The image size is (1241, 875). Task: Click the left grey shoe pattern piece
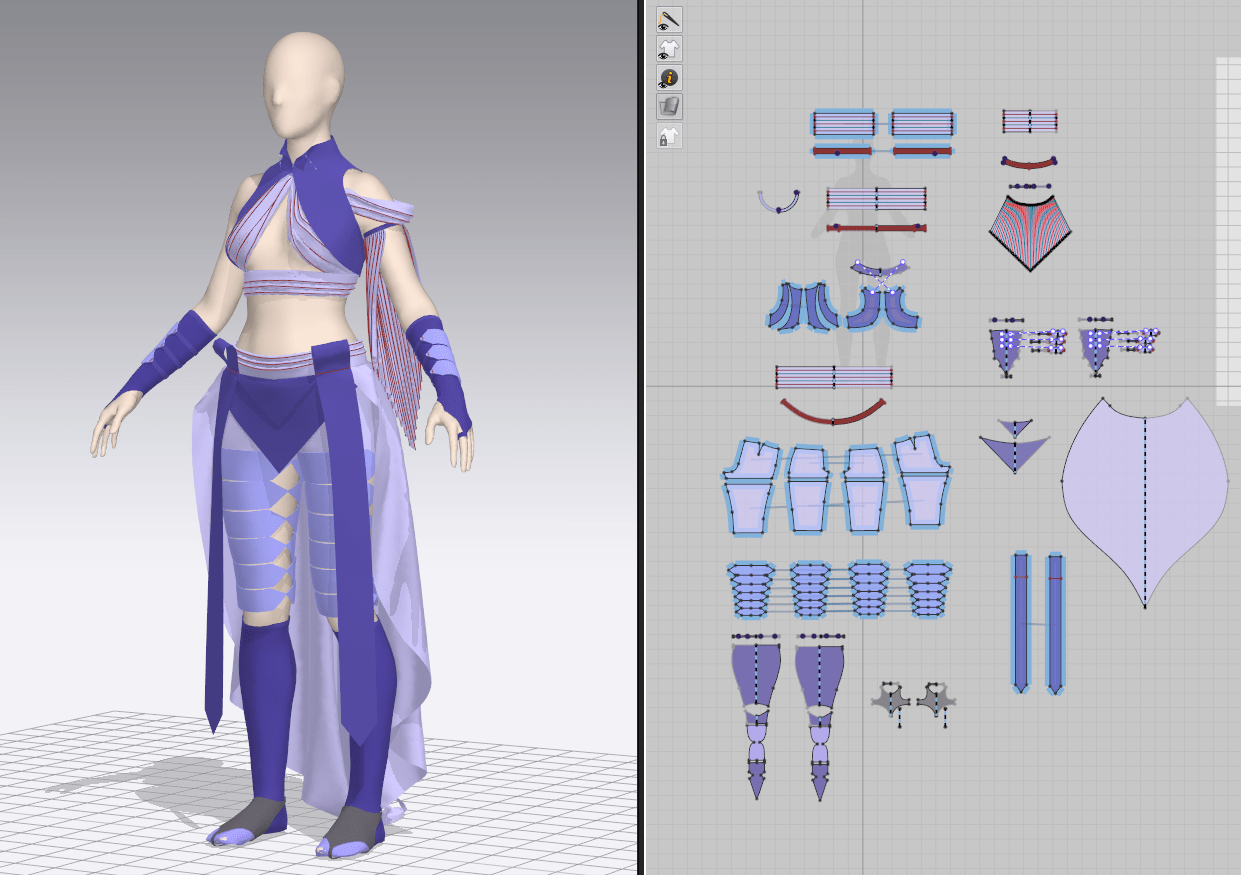click(889, 698)
